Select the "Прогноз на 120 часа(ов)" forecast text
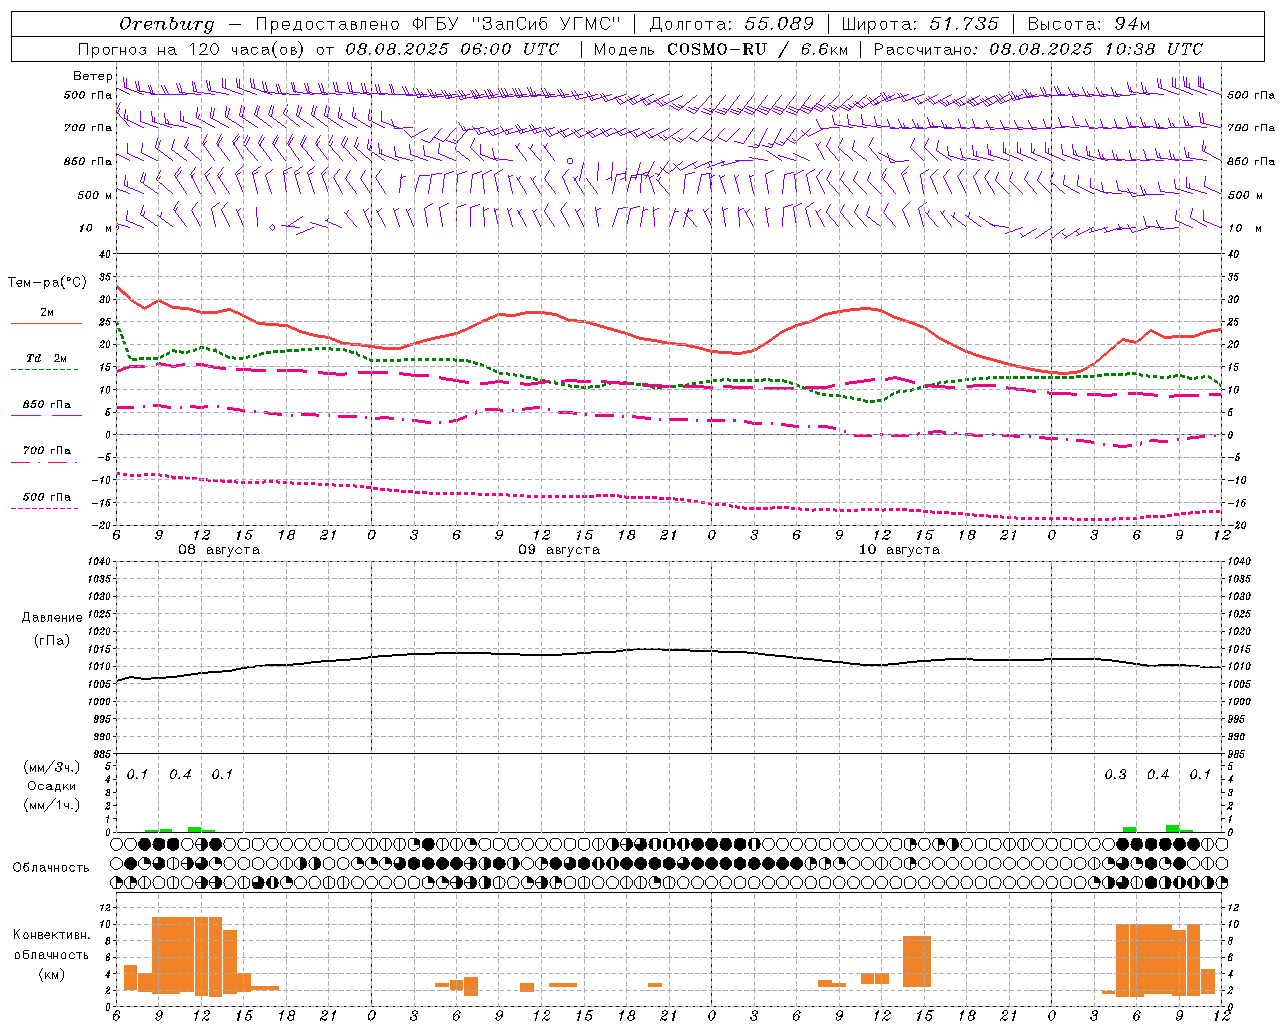The image size is (1280, 1024). point(192,49)
